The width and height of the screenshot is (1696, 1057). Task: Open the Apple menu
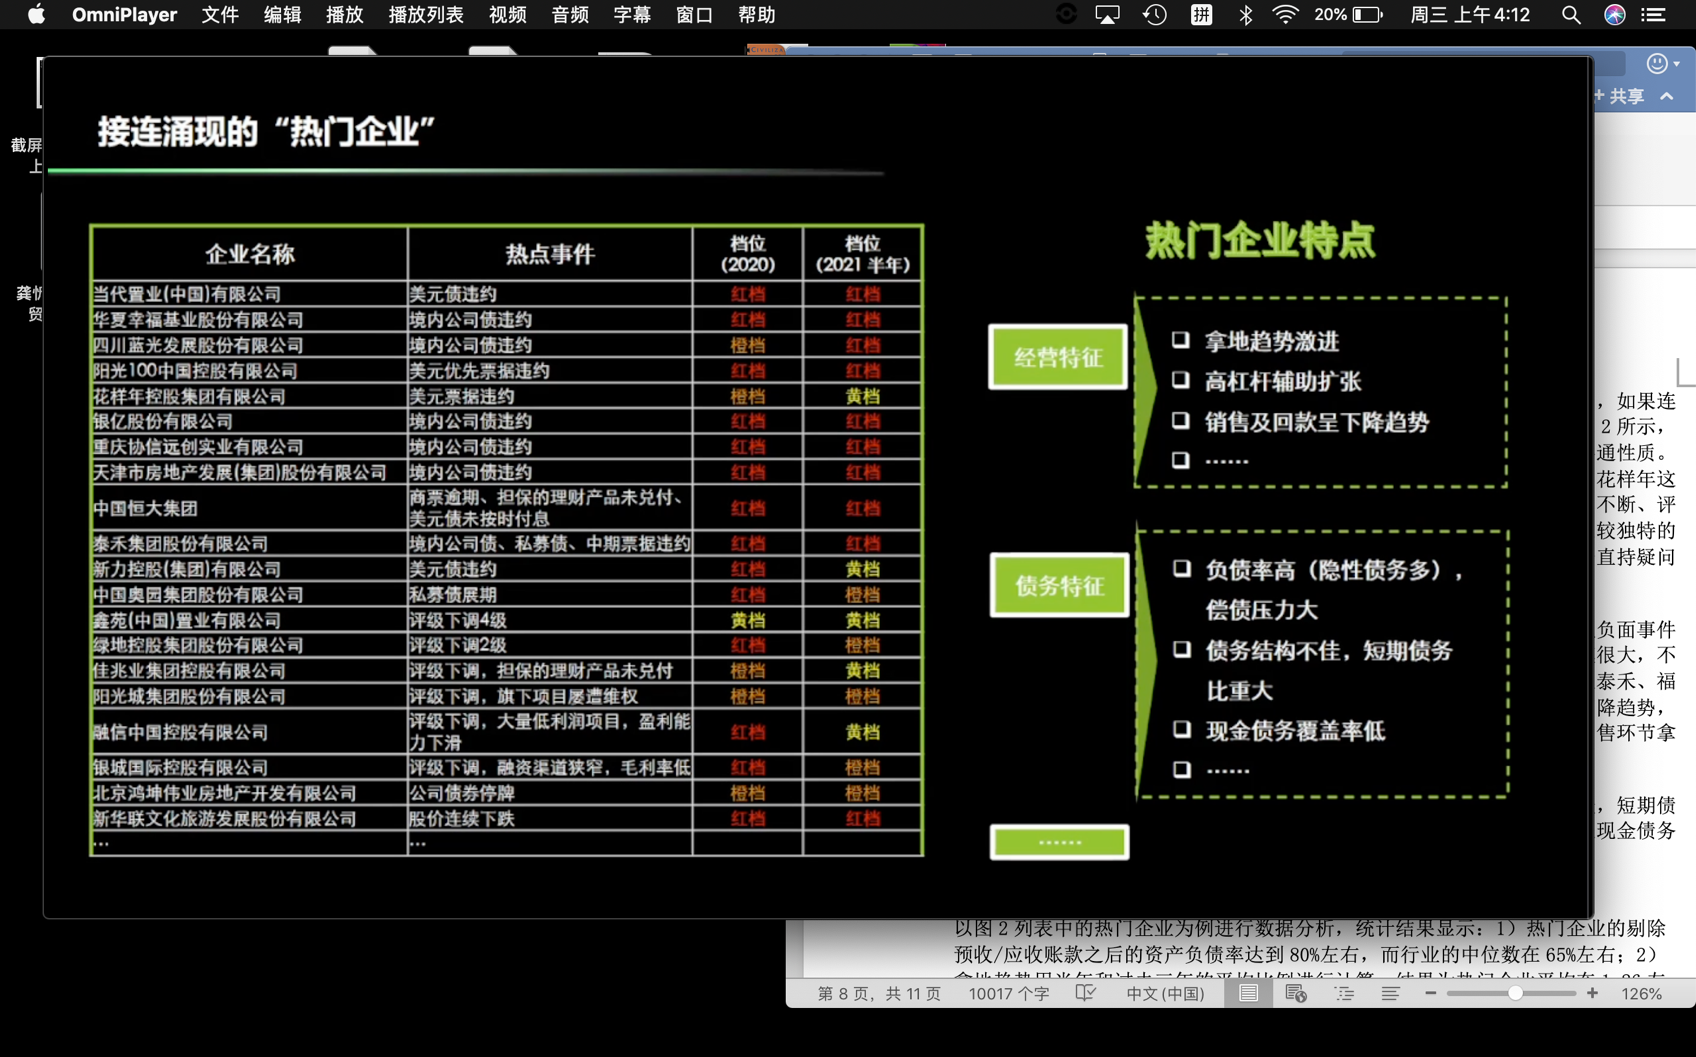click(x=36, y=15)
